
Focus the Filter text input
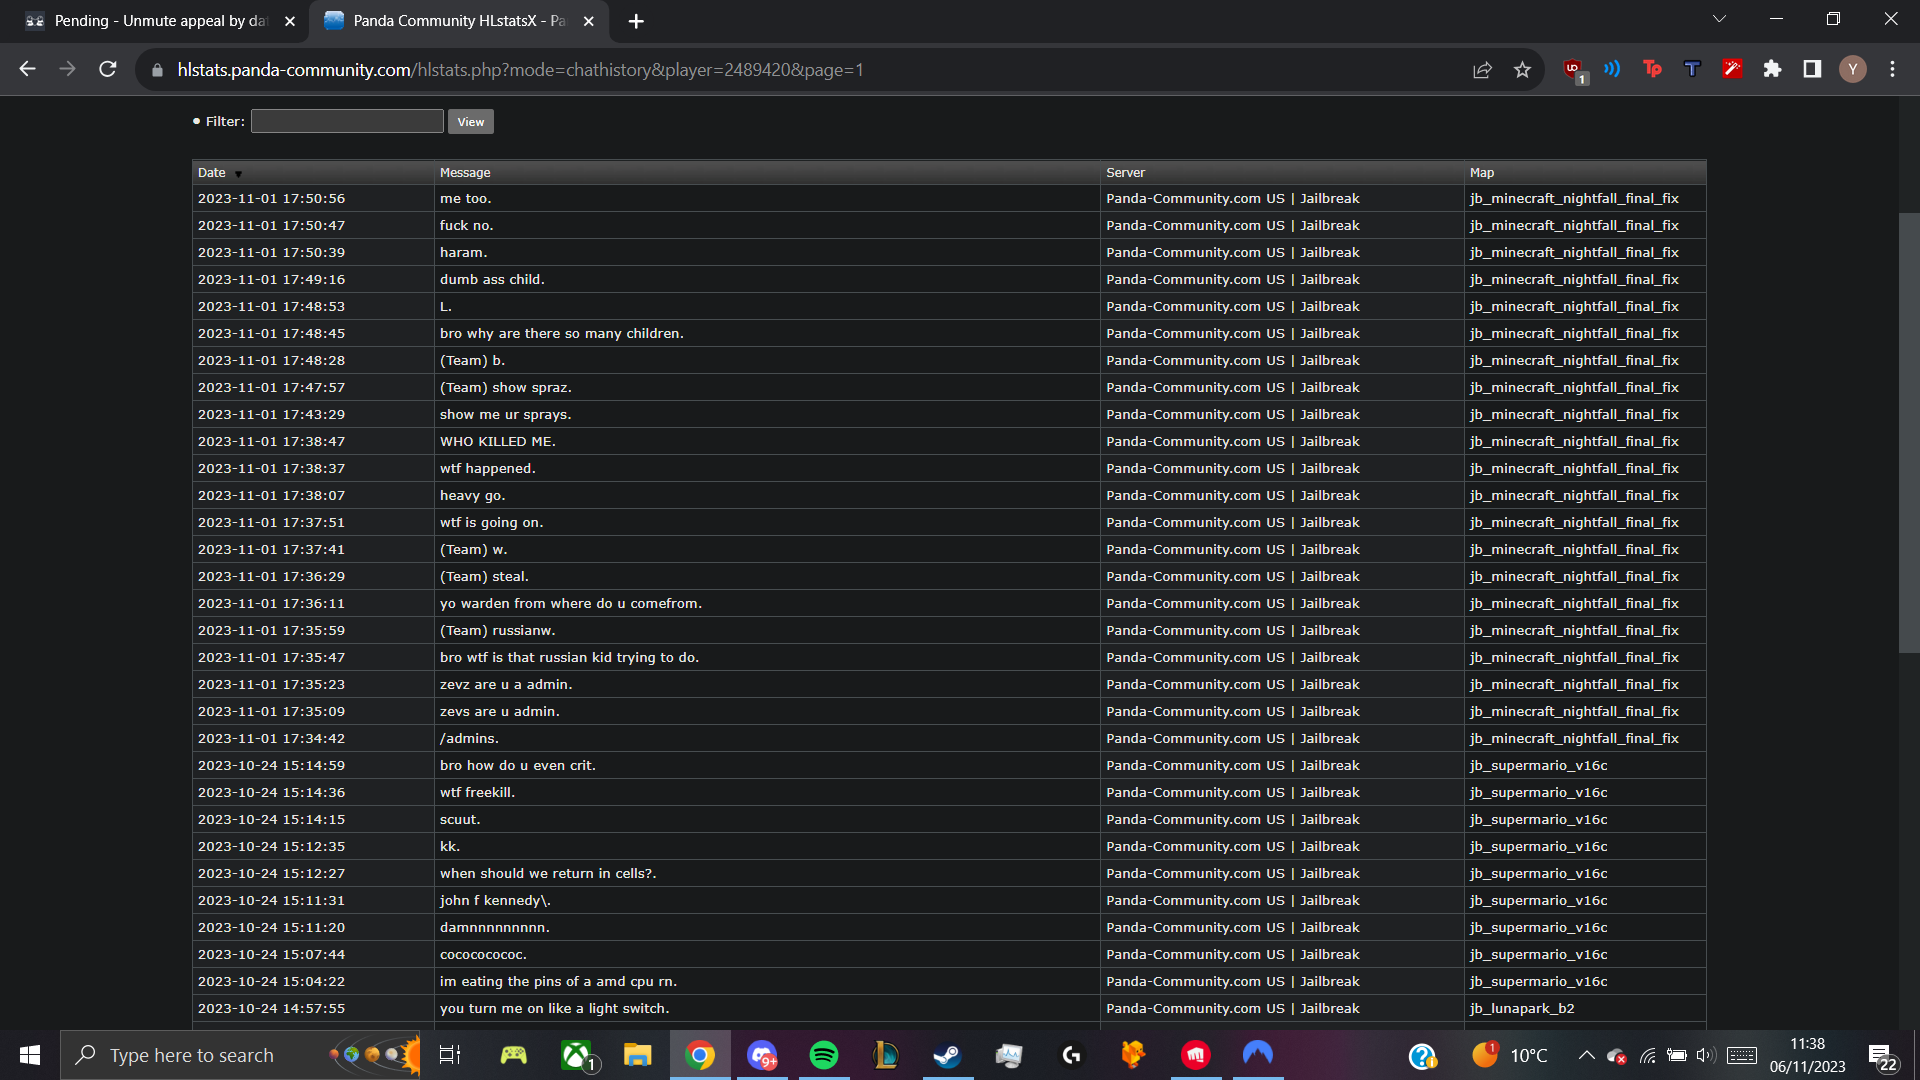coord(347,121)
